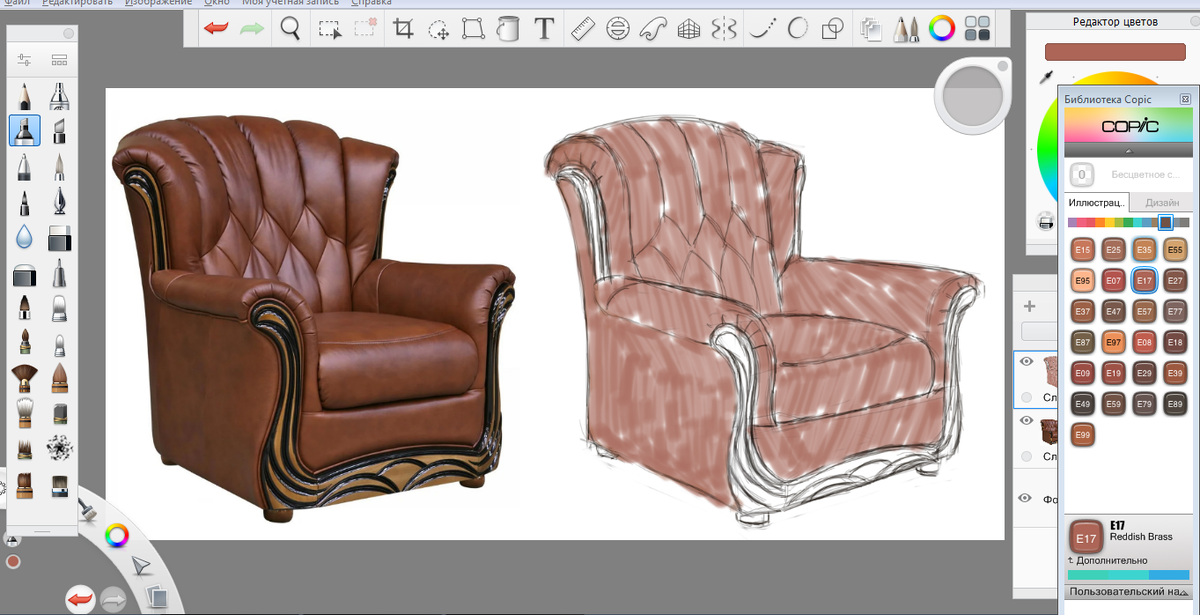Screen dimensions: 1200x615
Task: Select the Flood Fill bucket tool
Action: [508, 29]
